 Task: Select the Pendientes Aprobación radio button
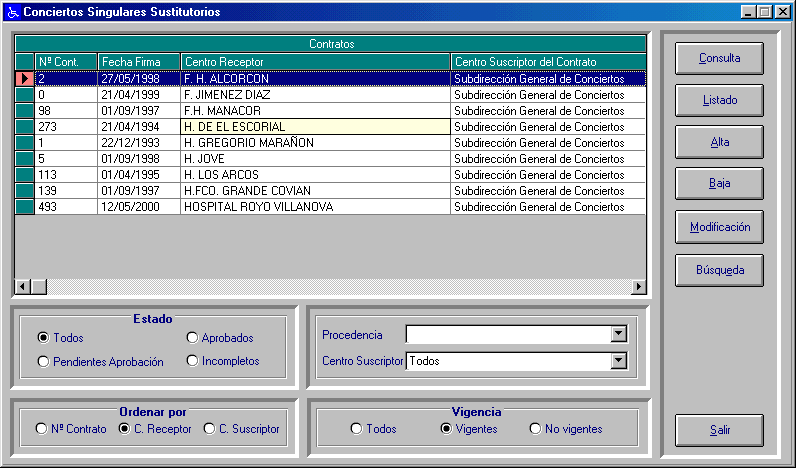tap(43, 362)
